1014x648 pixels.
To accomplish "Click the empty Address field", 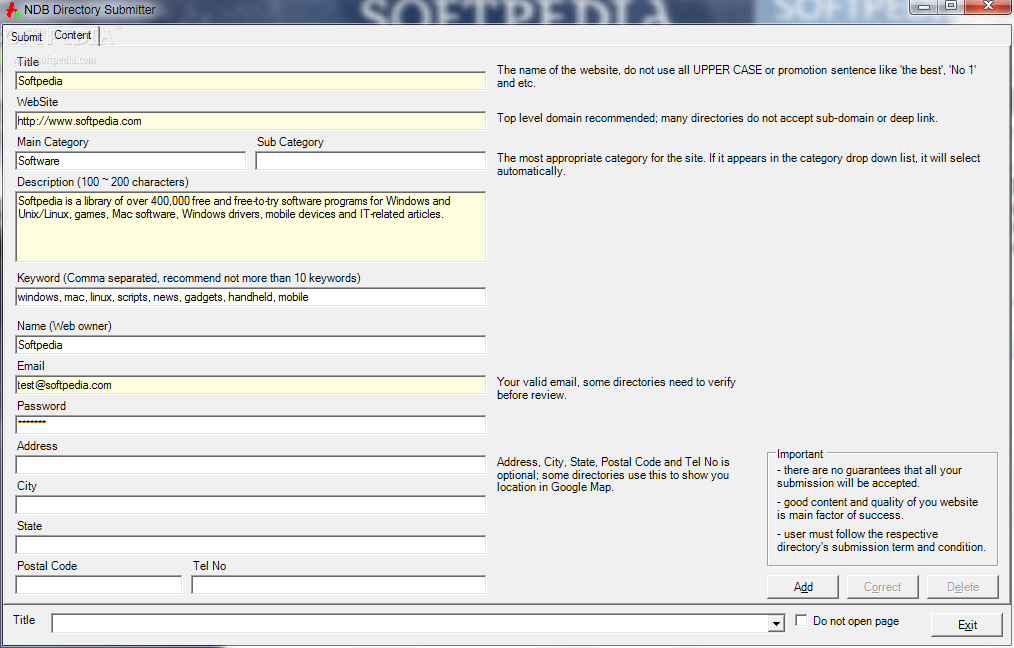I will pos(250,465).
